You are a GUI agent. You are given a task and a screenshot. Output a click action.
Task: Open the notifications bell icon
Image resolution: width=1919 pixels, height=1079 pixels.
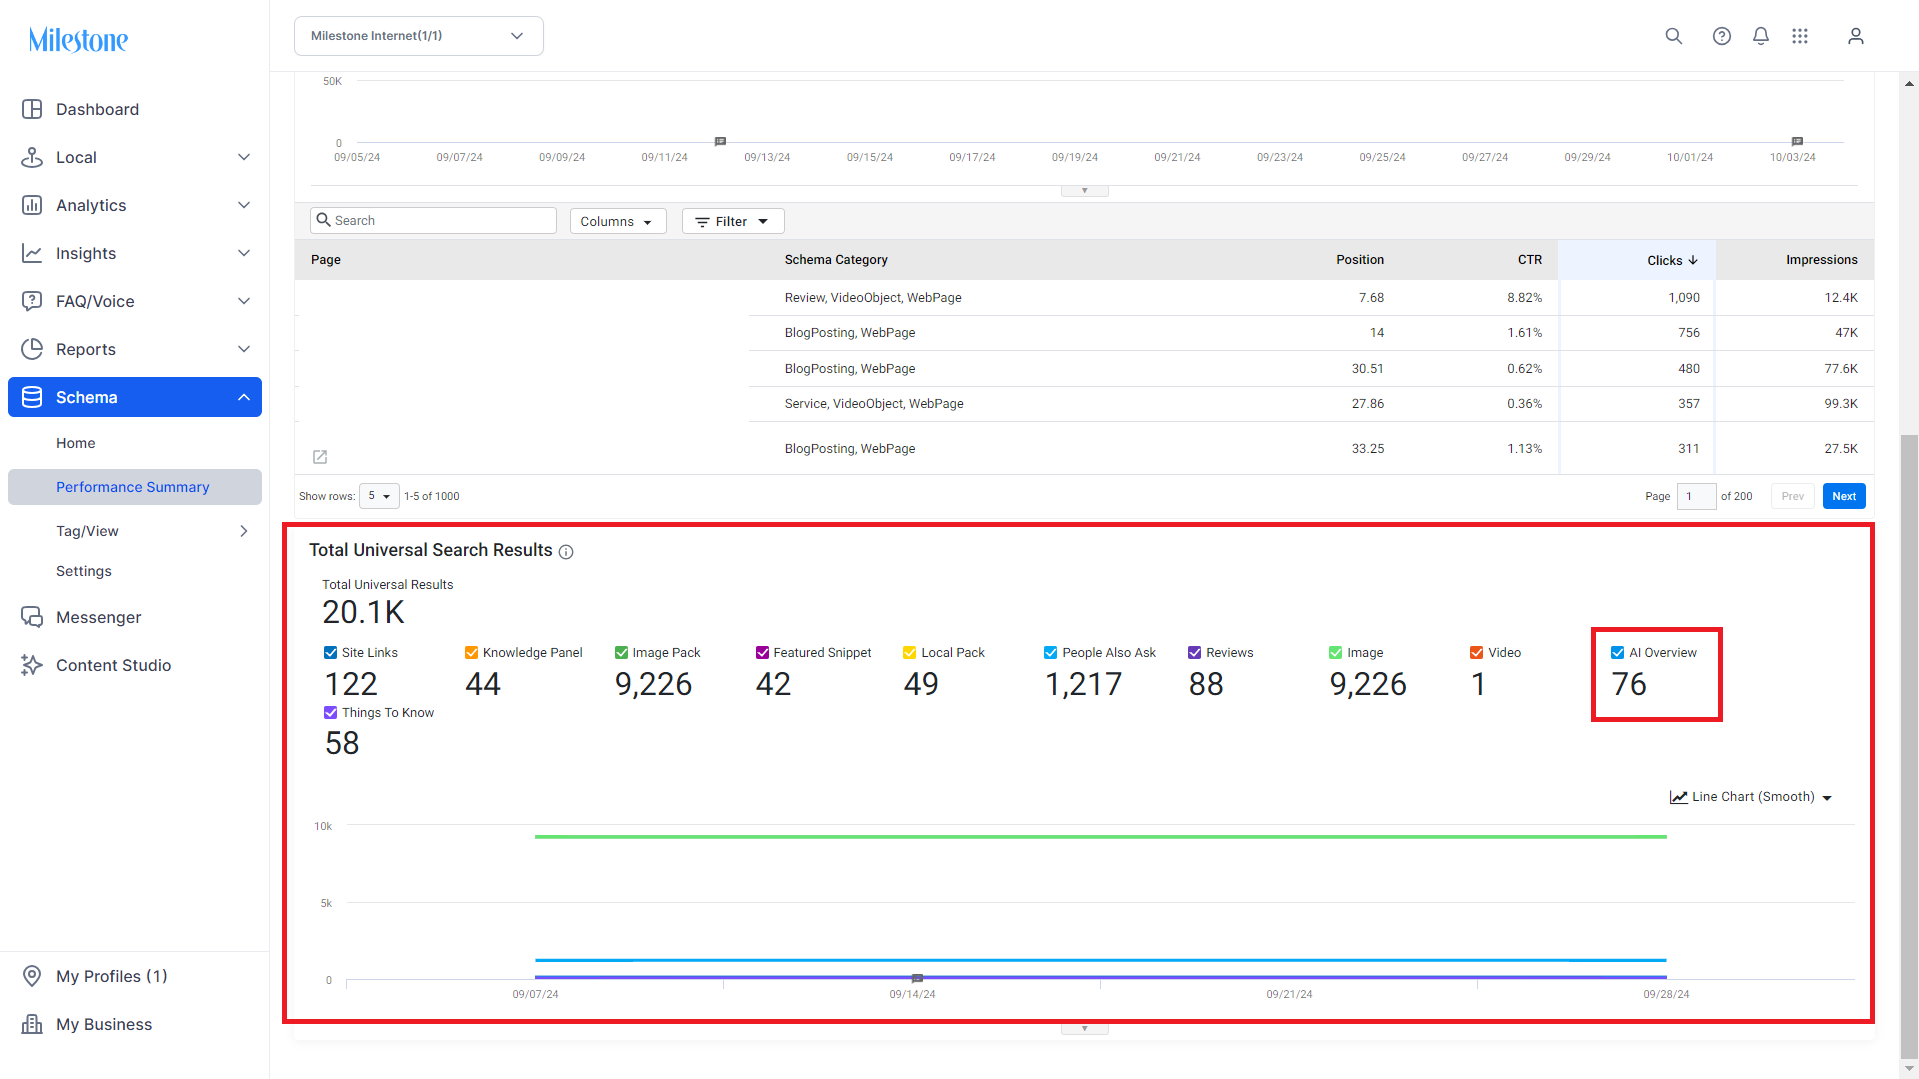point(1760,36)
